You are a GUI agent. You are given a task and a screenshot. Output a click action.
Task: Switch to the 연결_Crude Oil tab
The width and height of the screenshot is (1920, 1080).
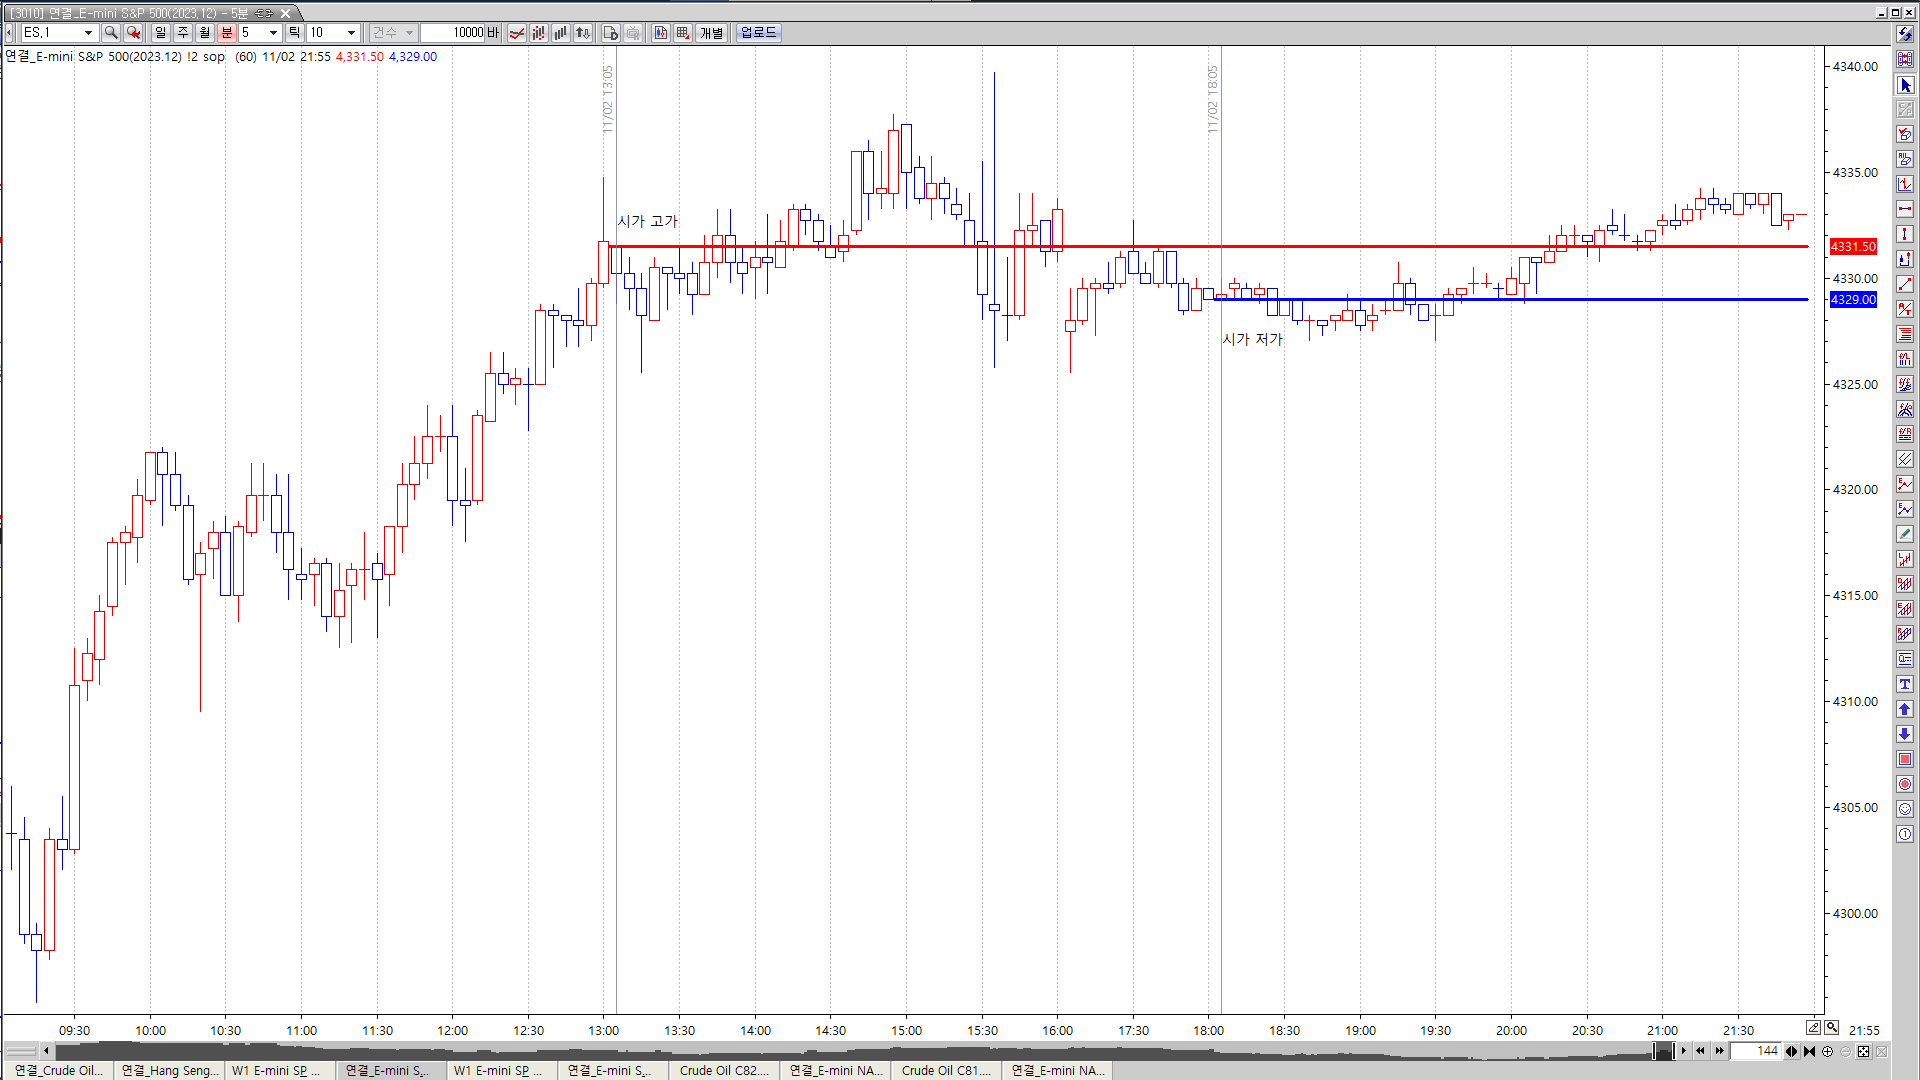point(58,1070)
